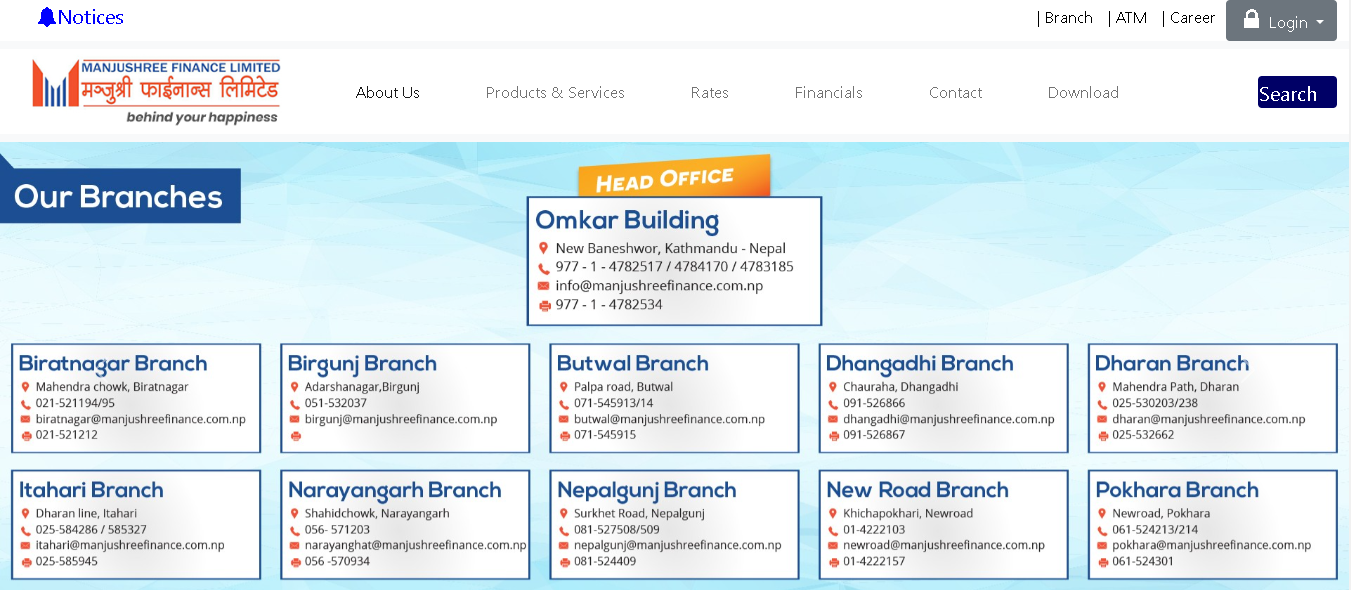
Task: Open the Download menu
Action: pos(1083,93)
